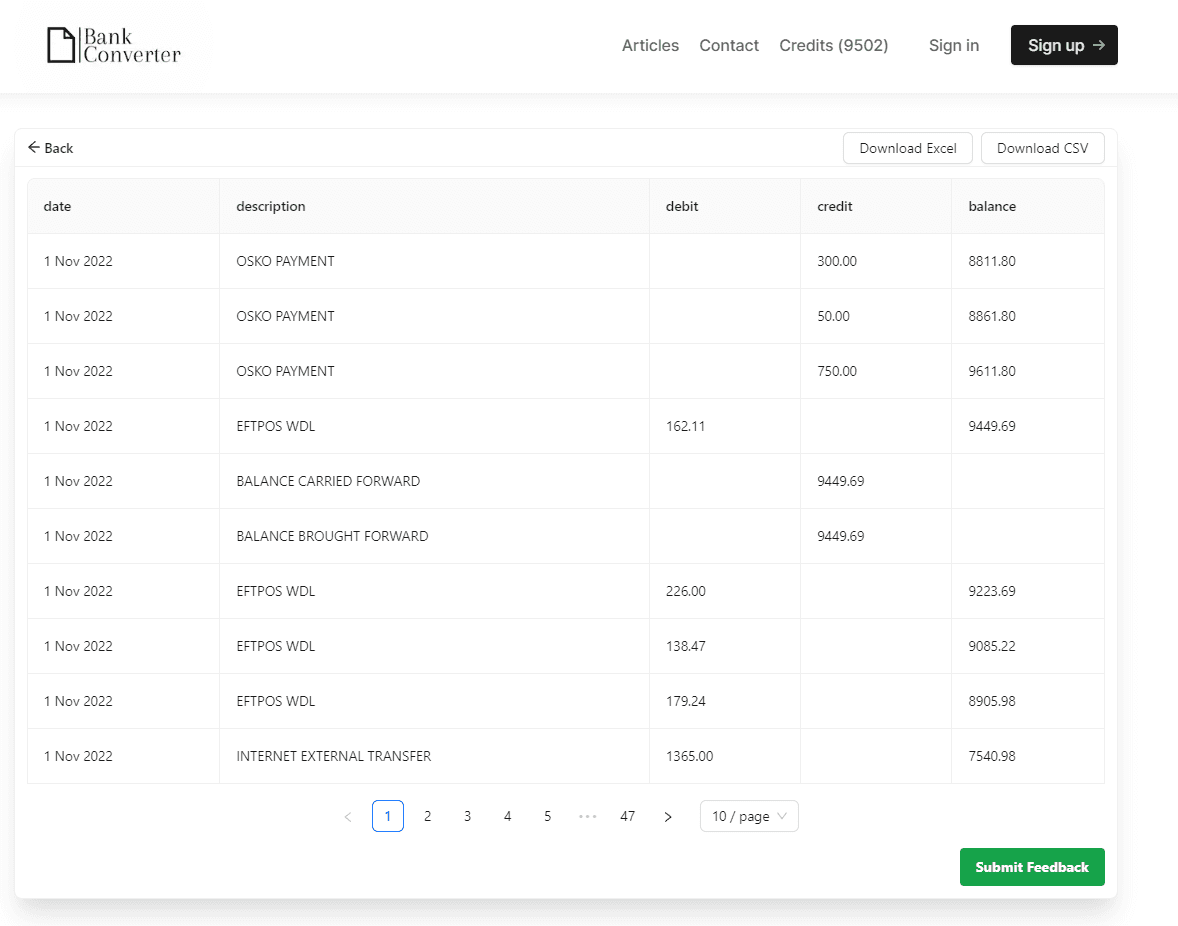
Task: Select the INTERNET EXTERNAL TRANSFER row
Action: click(334, 756)
